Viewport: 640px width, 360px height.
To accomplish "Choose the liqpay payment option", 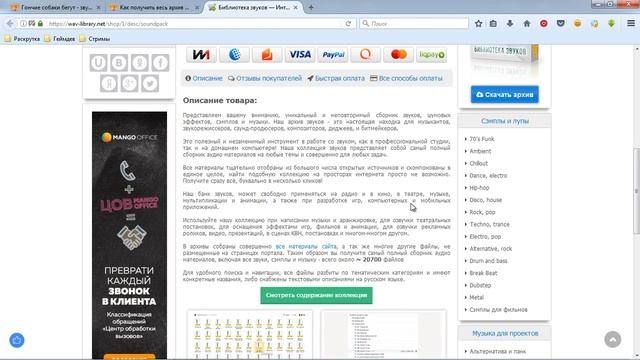I will [x=431, y=54].
